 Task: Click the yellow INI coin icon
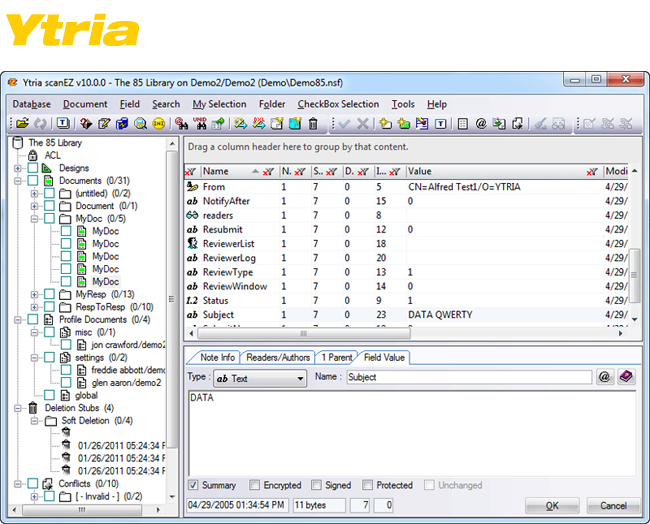pyautogui.click(x=158, y=123)
